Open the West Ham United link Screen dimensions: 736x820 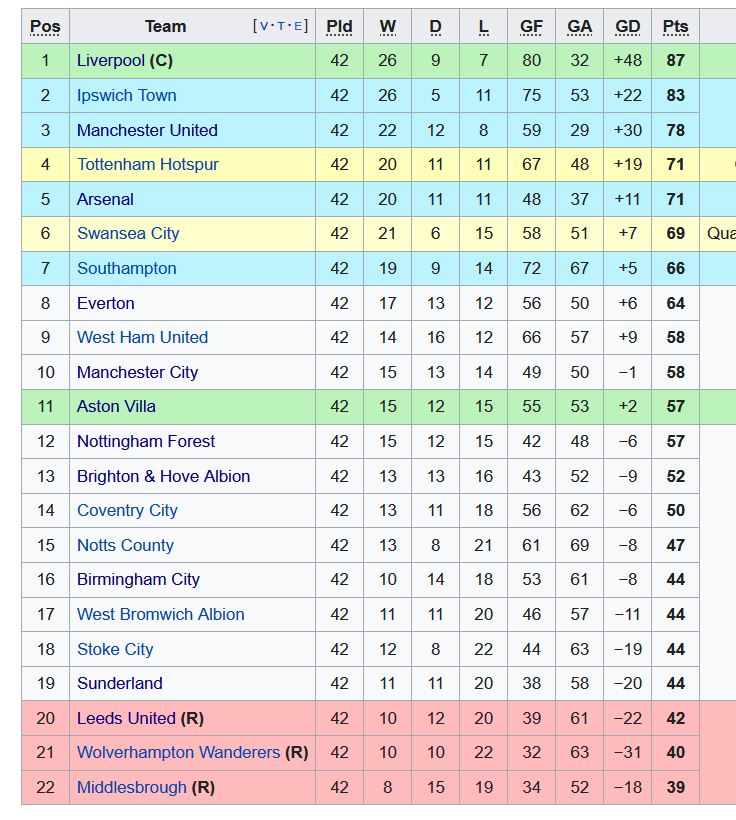142,337
